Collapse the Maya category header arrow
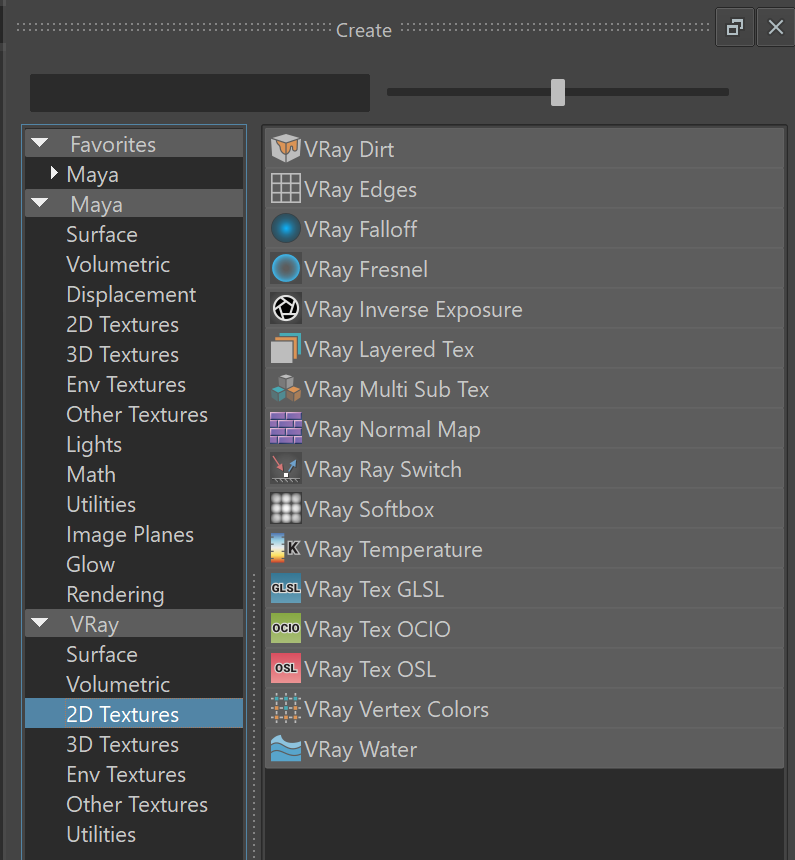This screenshot has width=795, height=860. coord(40,203)
